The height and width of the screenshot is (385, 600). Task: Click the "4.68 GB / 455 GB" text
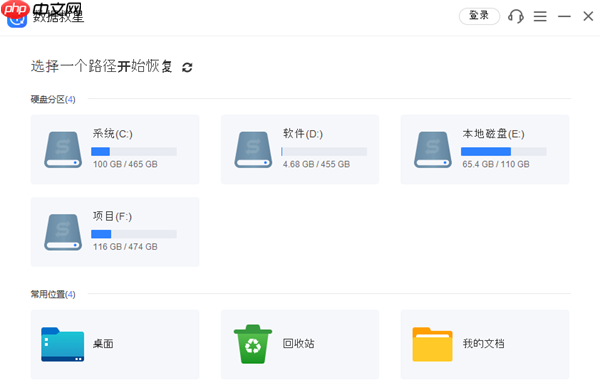(316, 164)
